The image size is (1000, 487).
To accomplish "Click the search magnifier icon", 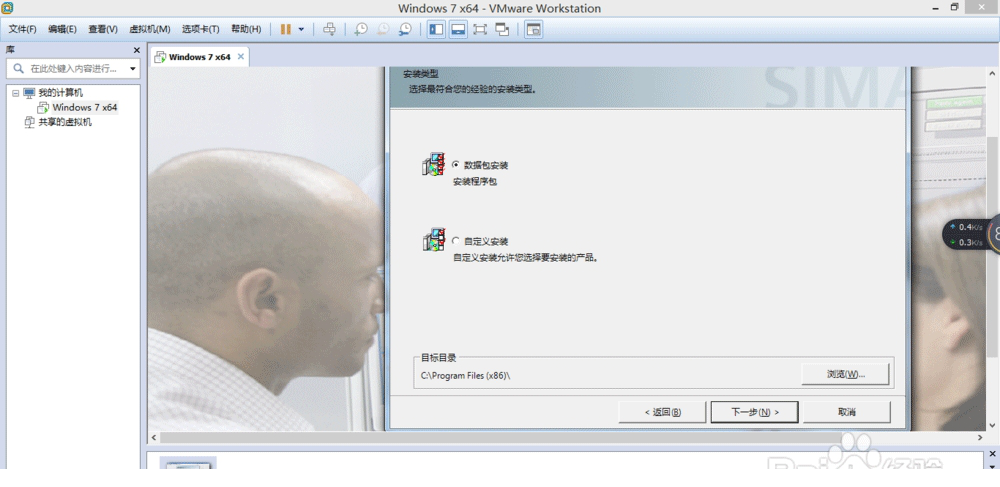I will click(x=18, y=68).
